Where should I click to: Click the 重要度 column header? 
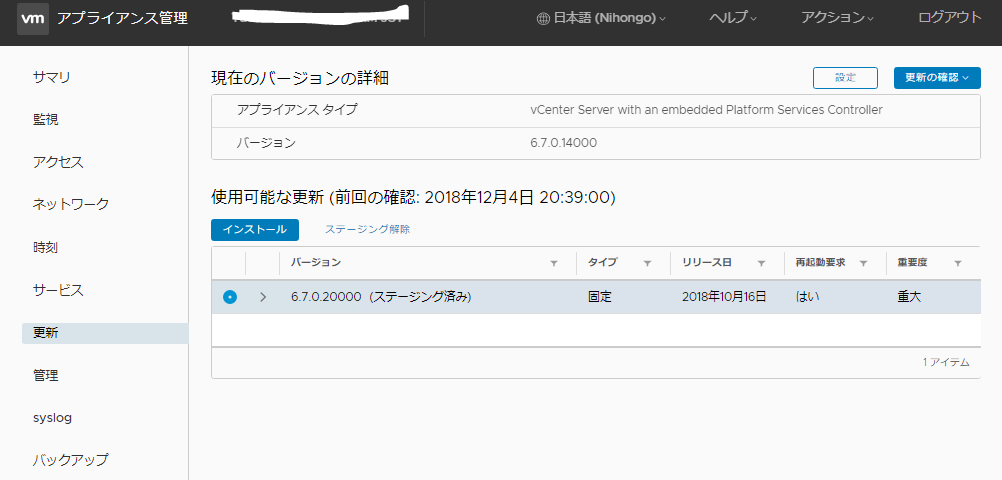pos(915,263)
